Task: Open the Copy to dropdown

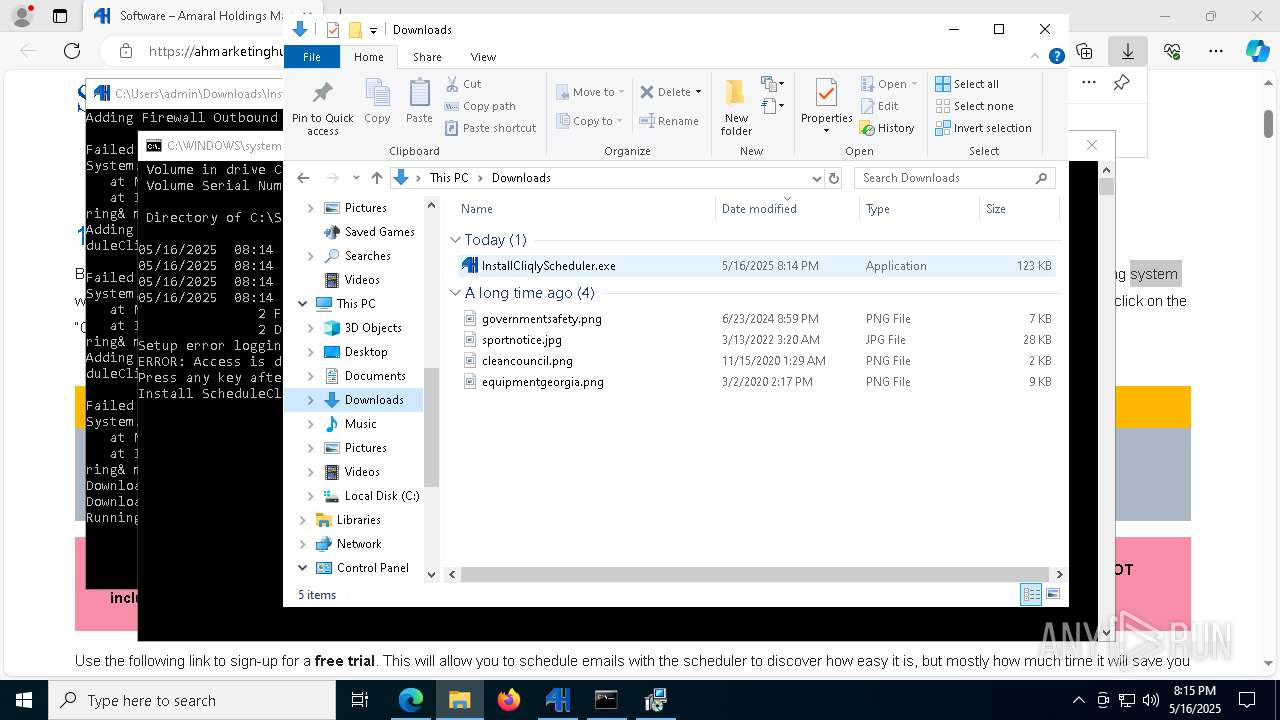Action: coord(590,121)
